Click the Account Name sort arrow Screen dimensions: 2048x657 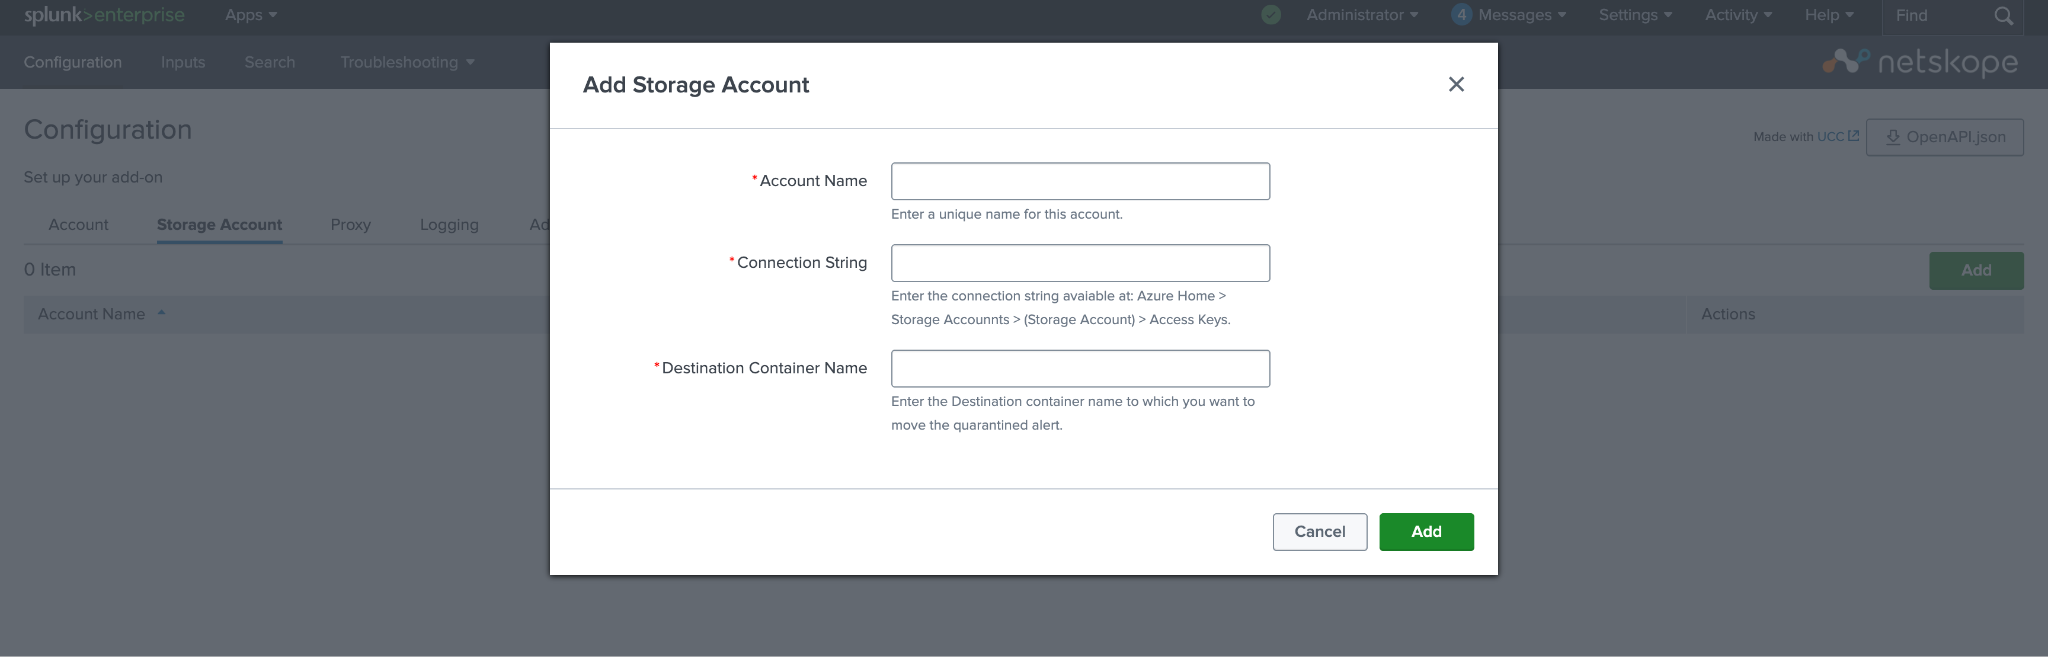[x=161, y=313]
